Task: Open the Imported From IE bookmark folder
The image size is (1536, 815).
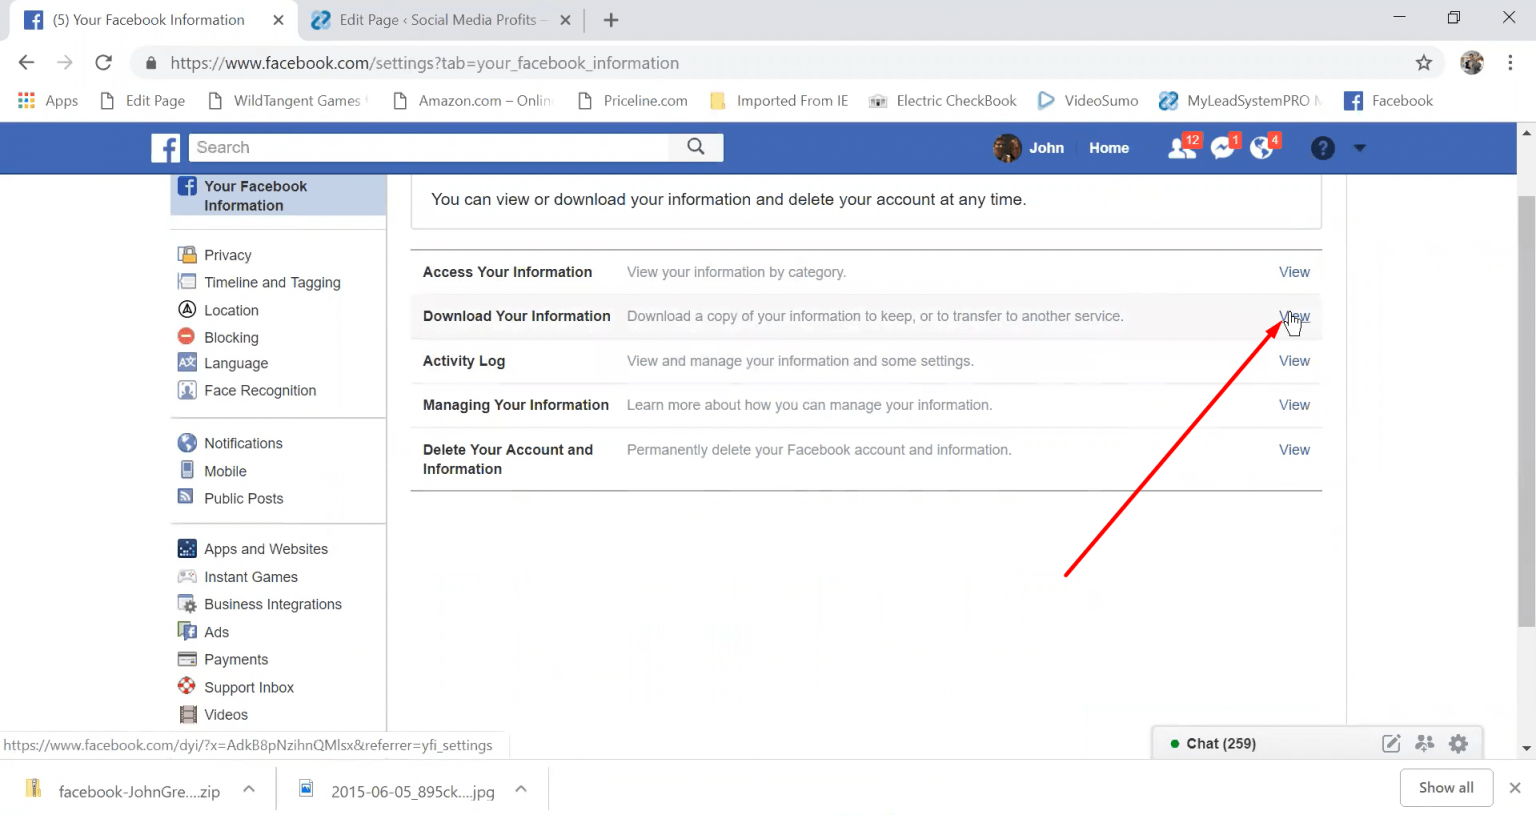Action: tap(779, 101)
